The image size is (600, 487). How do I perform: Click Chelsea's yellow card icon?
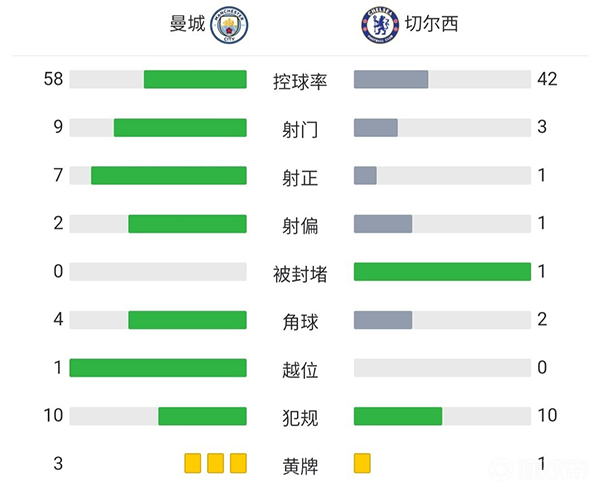362,463
